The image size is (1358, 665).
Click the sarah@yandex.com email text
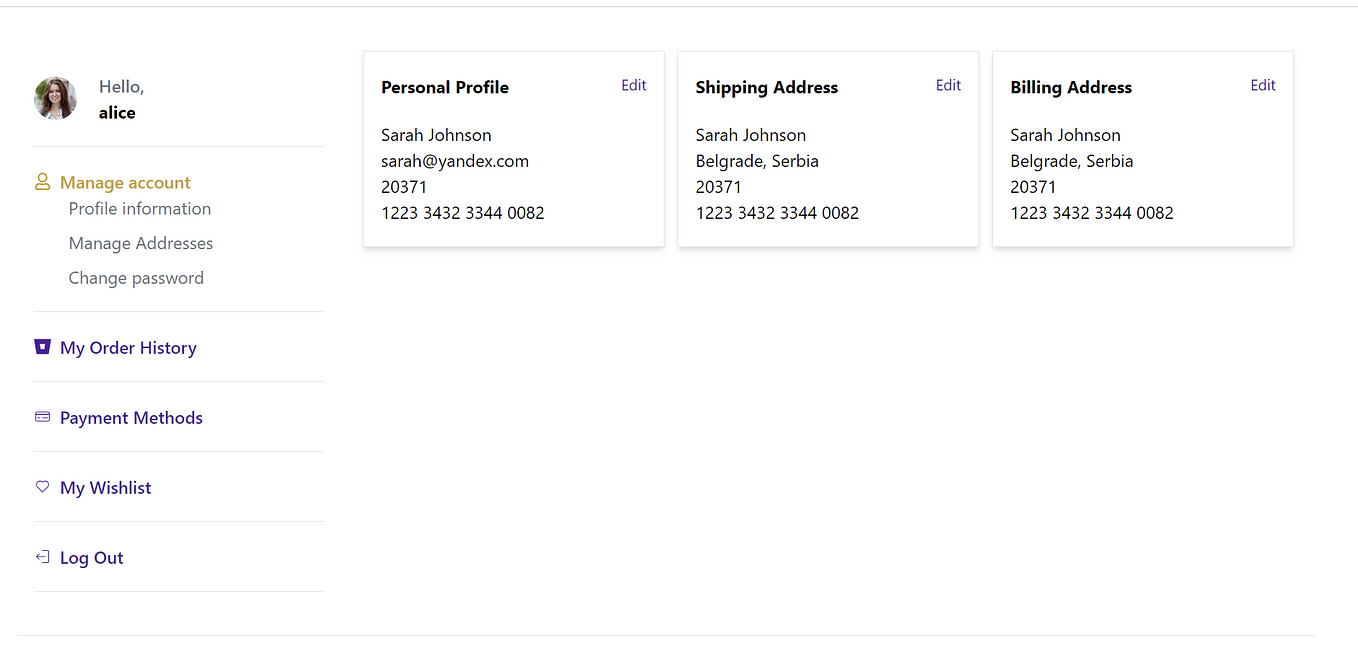coord(455,161)
